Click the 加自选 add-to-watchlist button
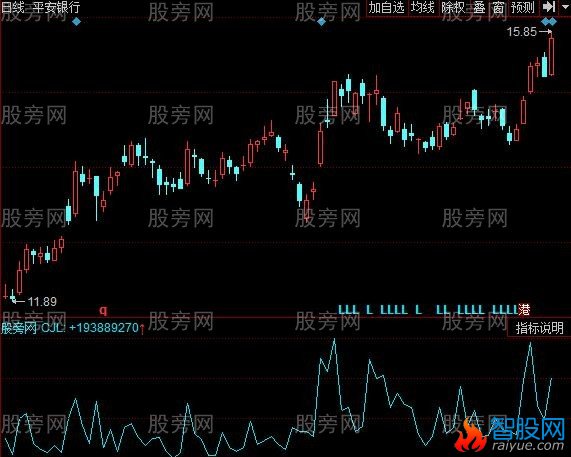This screenshot has height=457, width=571. pyautogui.click(x=386, y=8)
